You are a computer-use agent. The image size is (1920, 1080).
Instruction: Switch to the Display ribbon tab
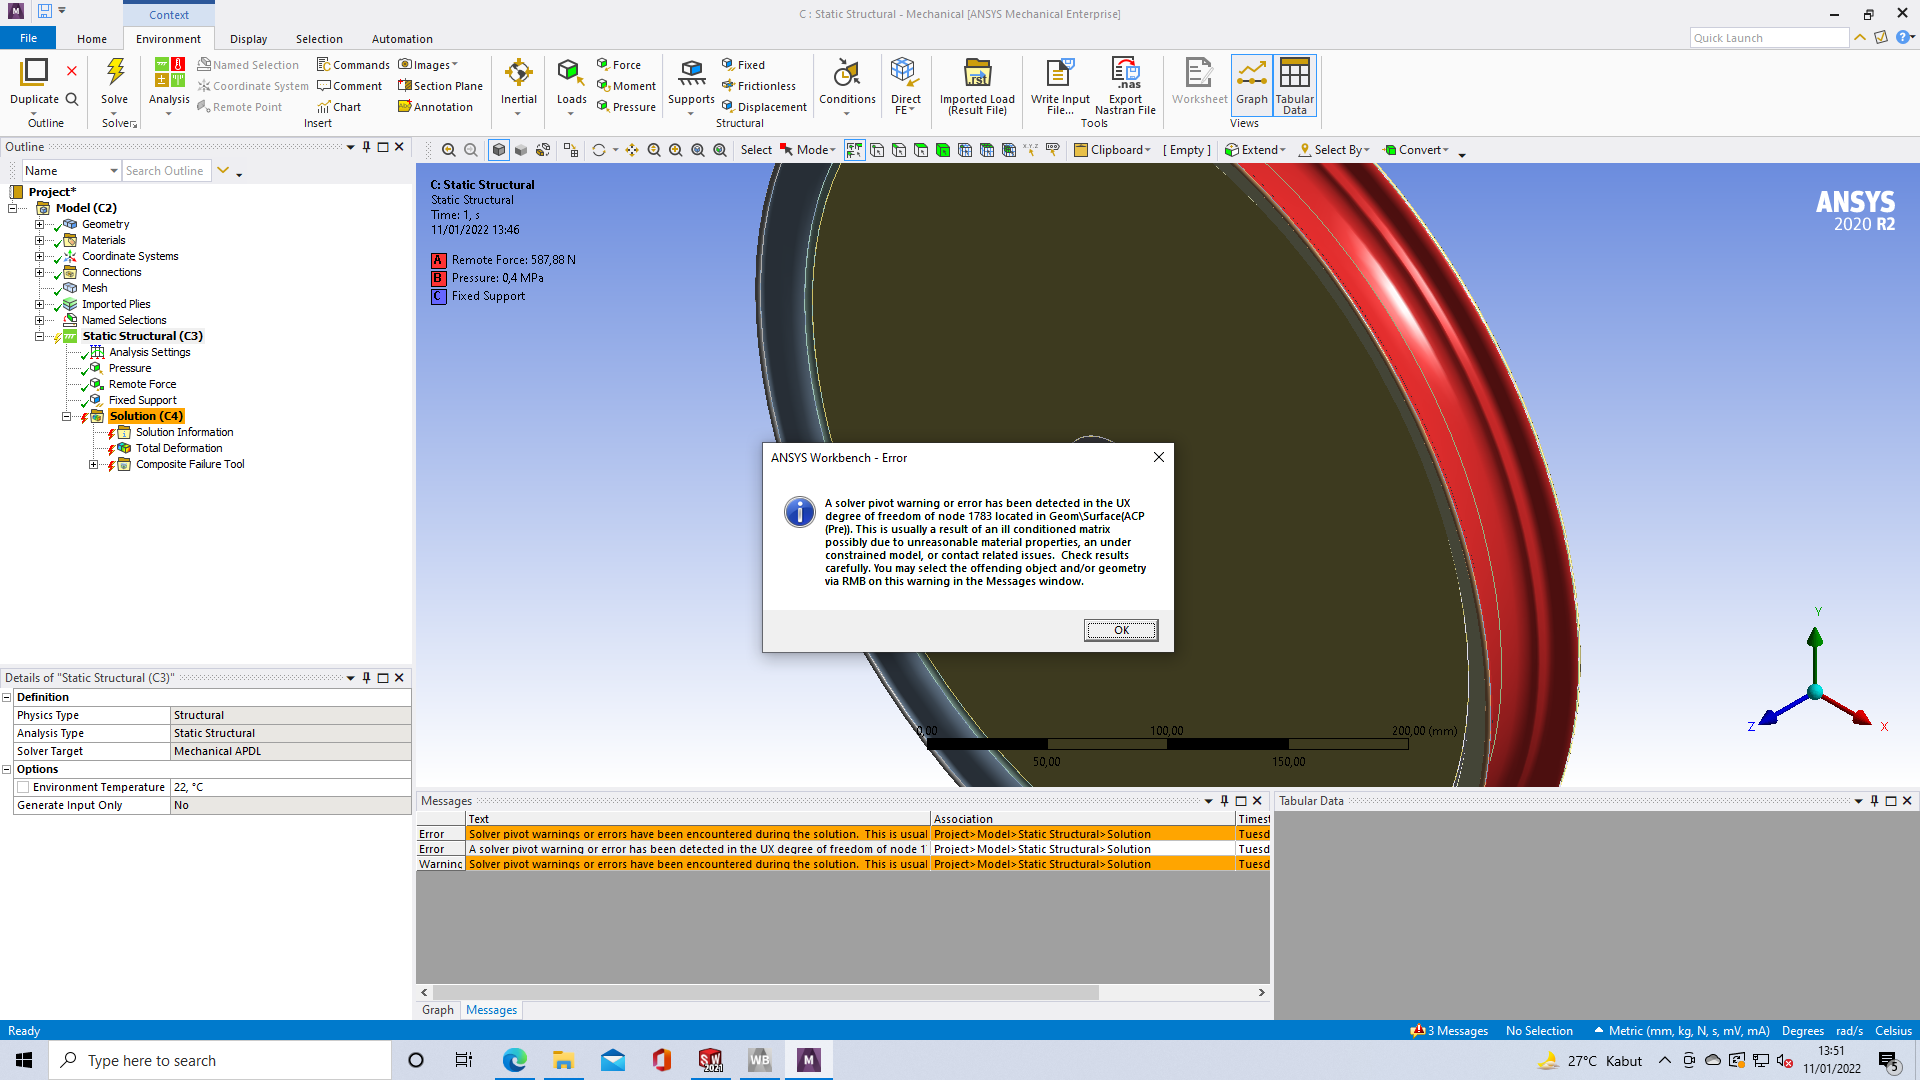[248, 39]
